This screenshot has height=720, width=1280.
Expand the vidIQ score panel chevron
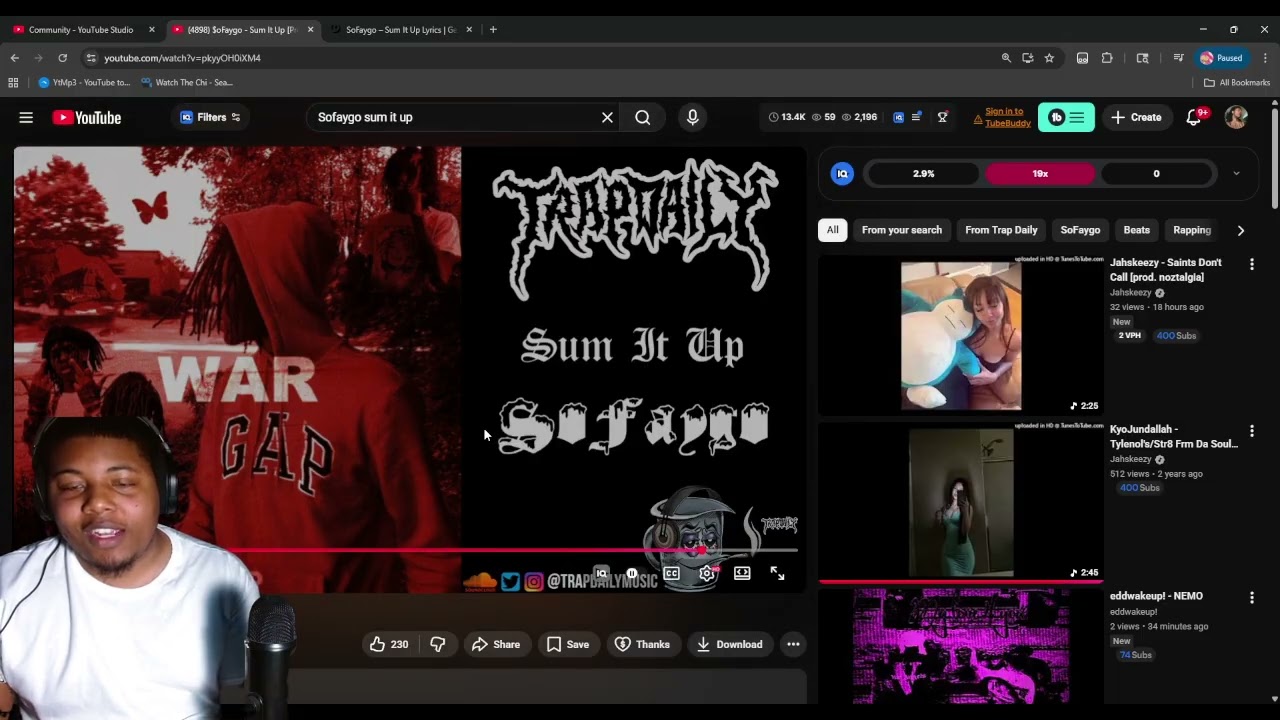tap(1236, 173)
